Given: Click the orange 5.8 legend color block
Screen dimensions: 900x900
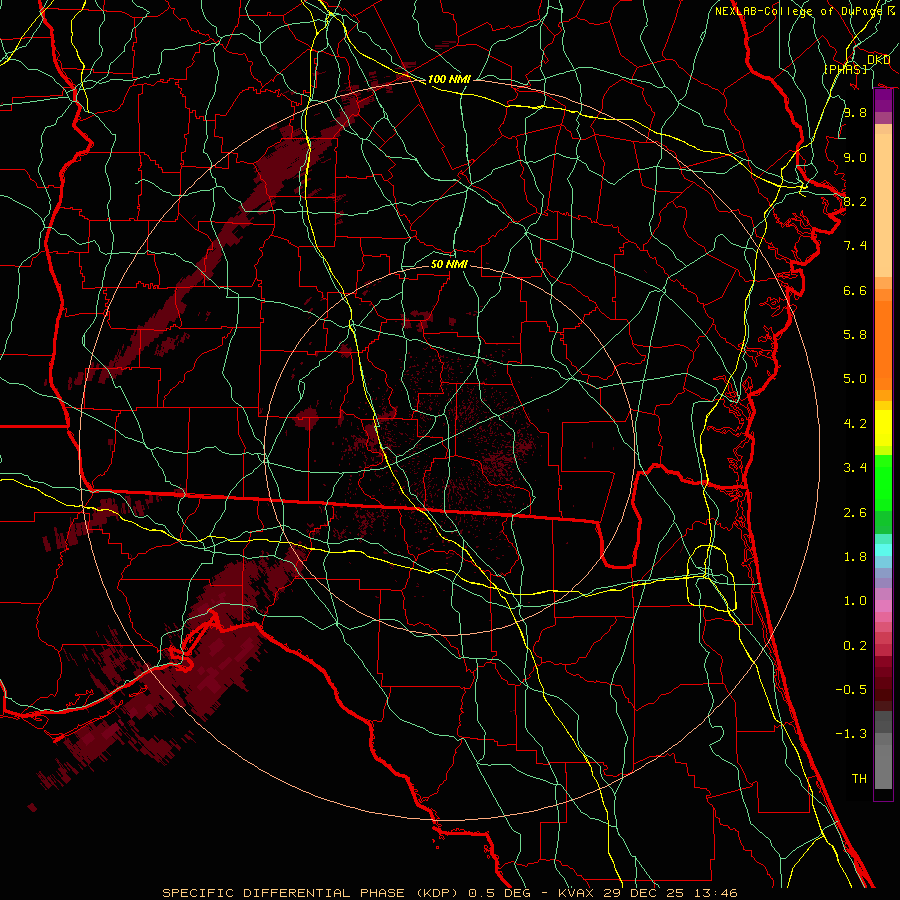Looking at the screenshot, I should tap(883, 335).
